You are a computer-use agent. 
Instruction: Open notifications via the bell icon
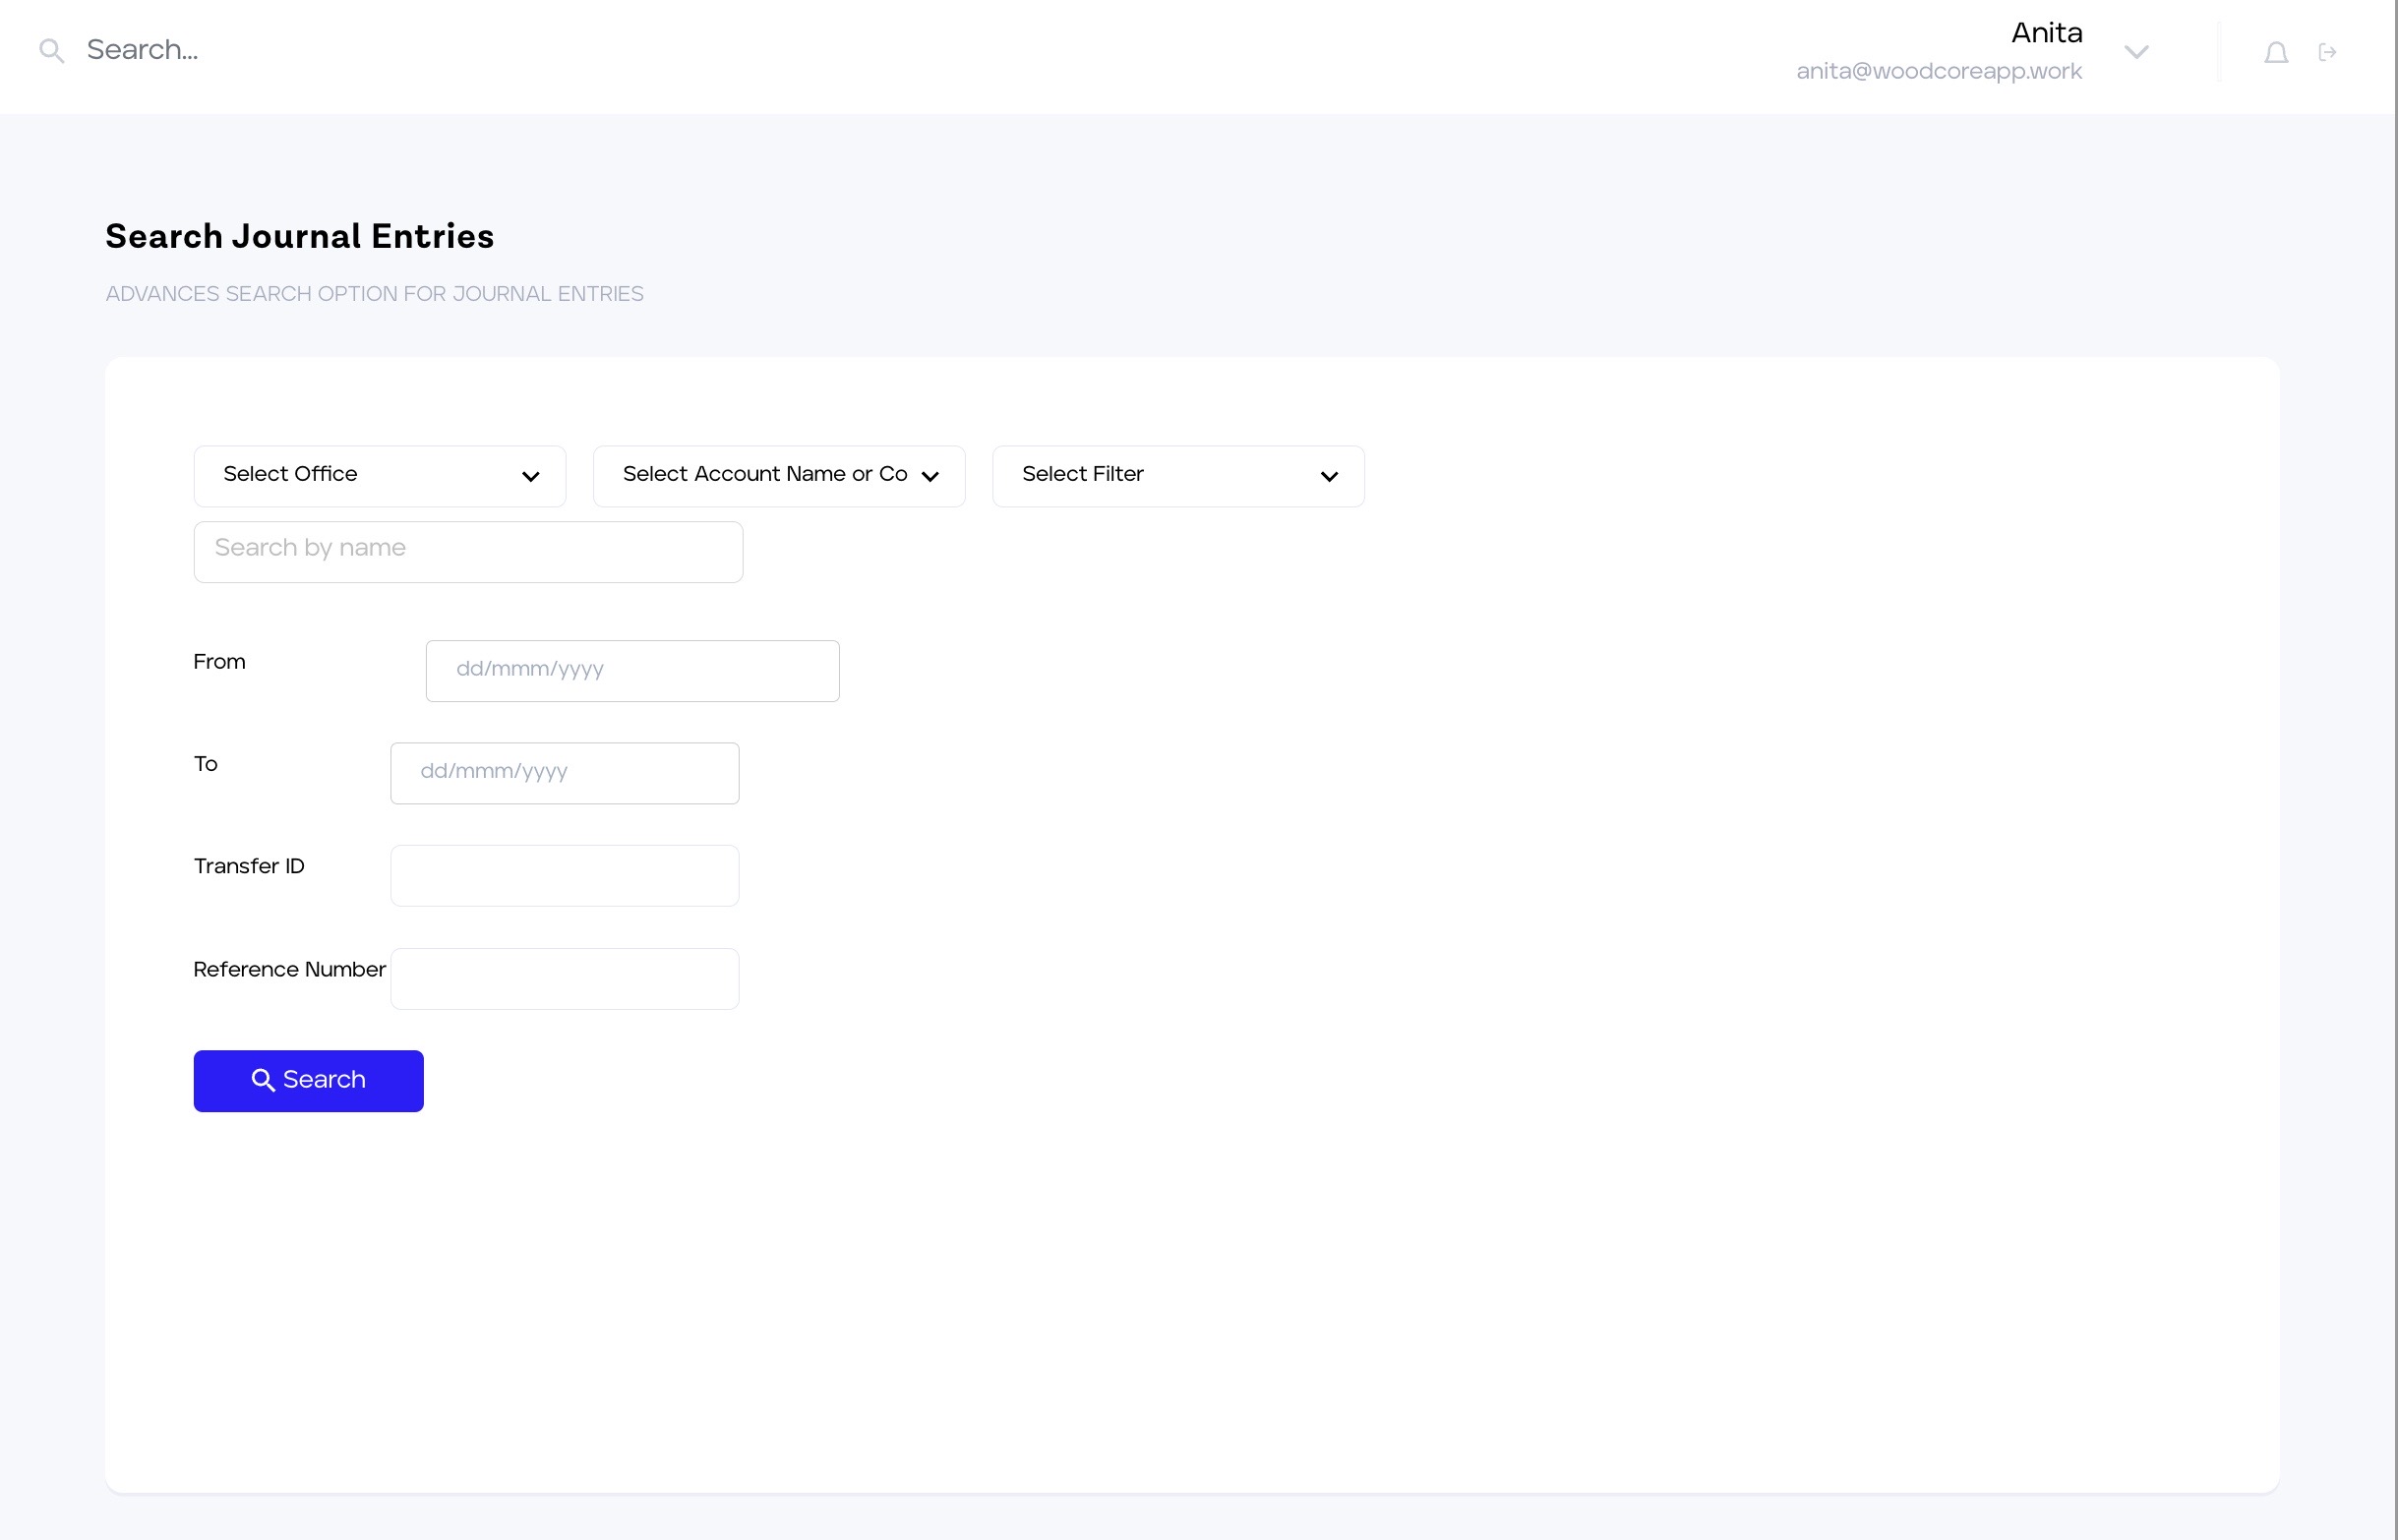tap(2276, 52)
